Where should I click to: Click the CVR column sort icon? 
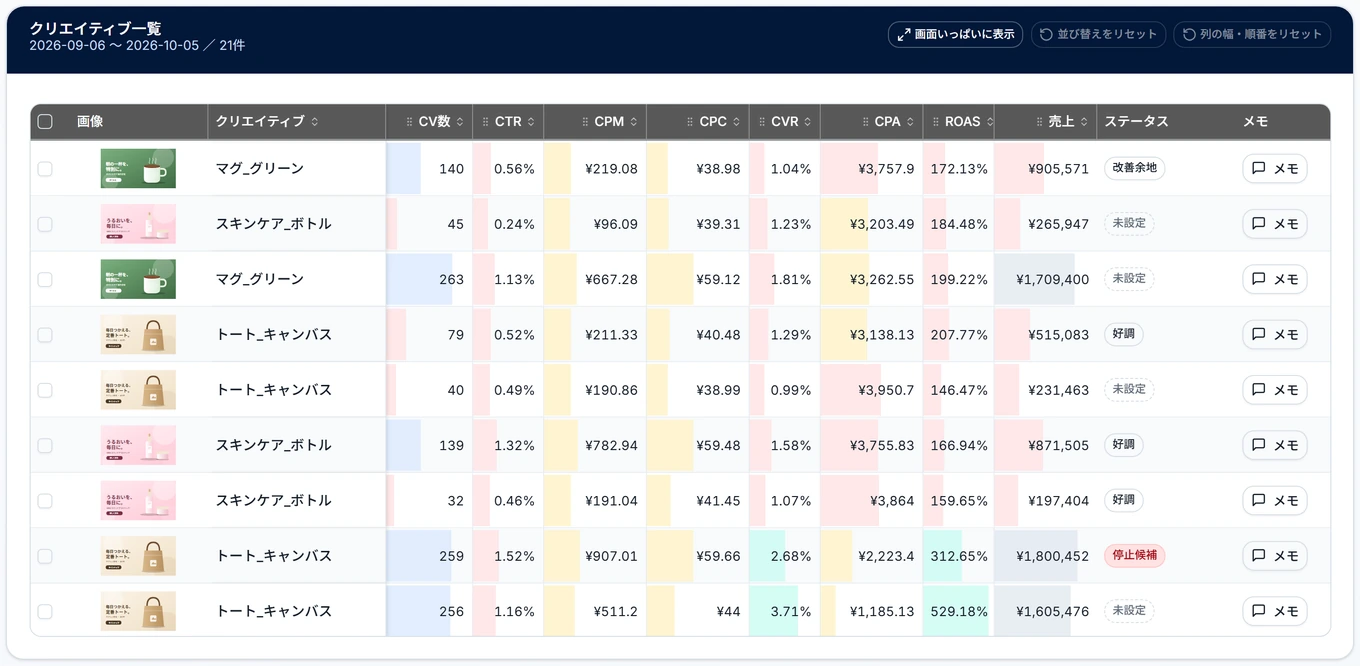tap(807, 122)
